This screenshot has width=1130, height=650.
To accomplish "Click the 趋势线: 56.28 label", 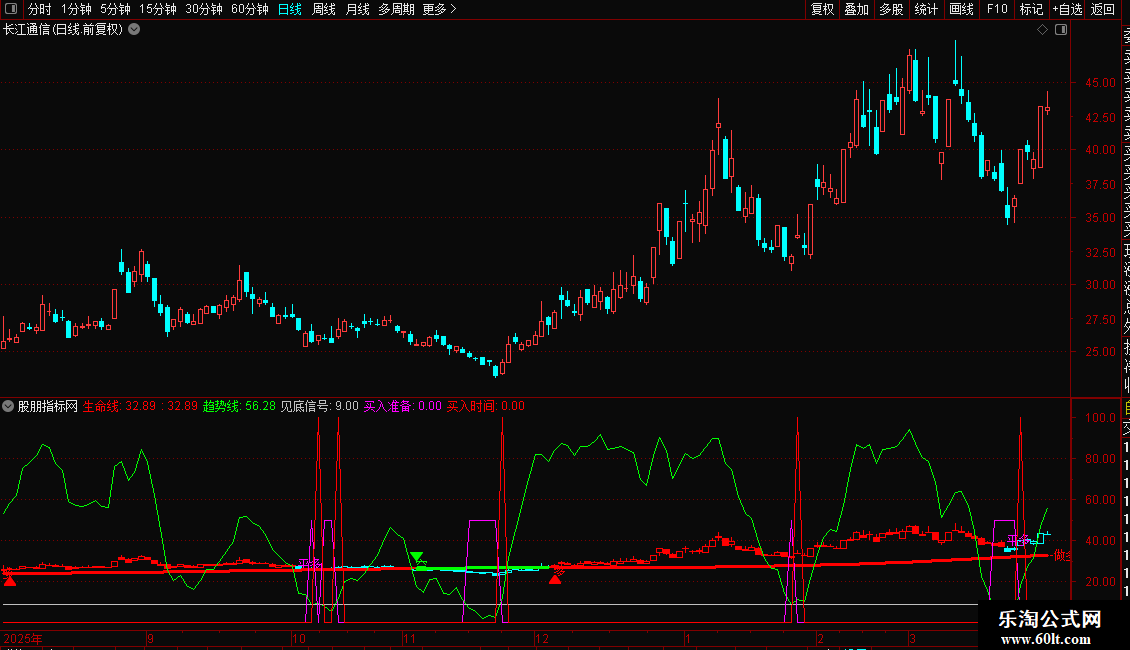I will [x=239, y=406].
